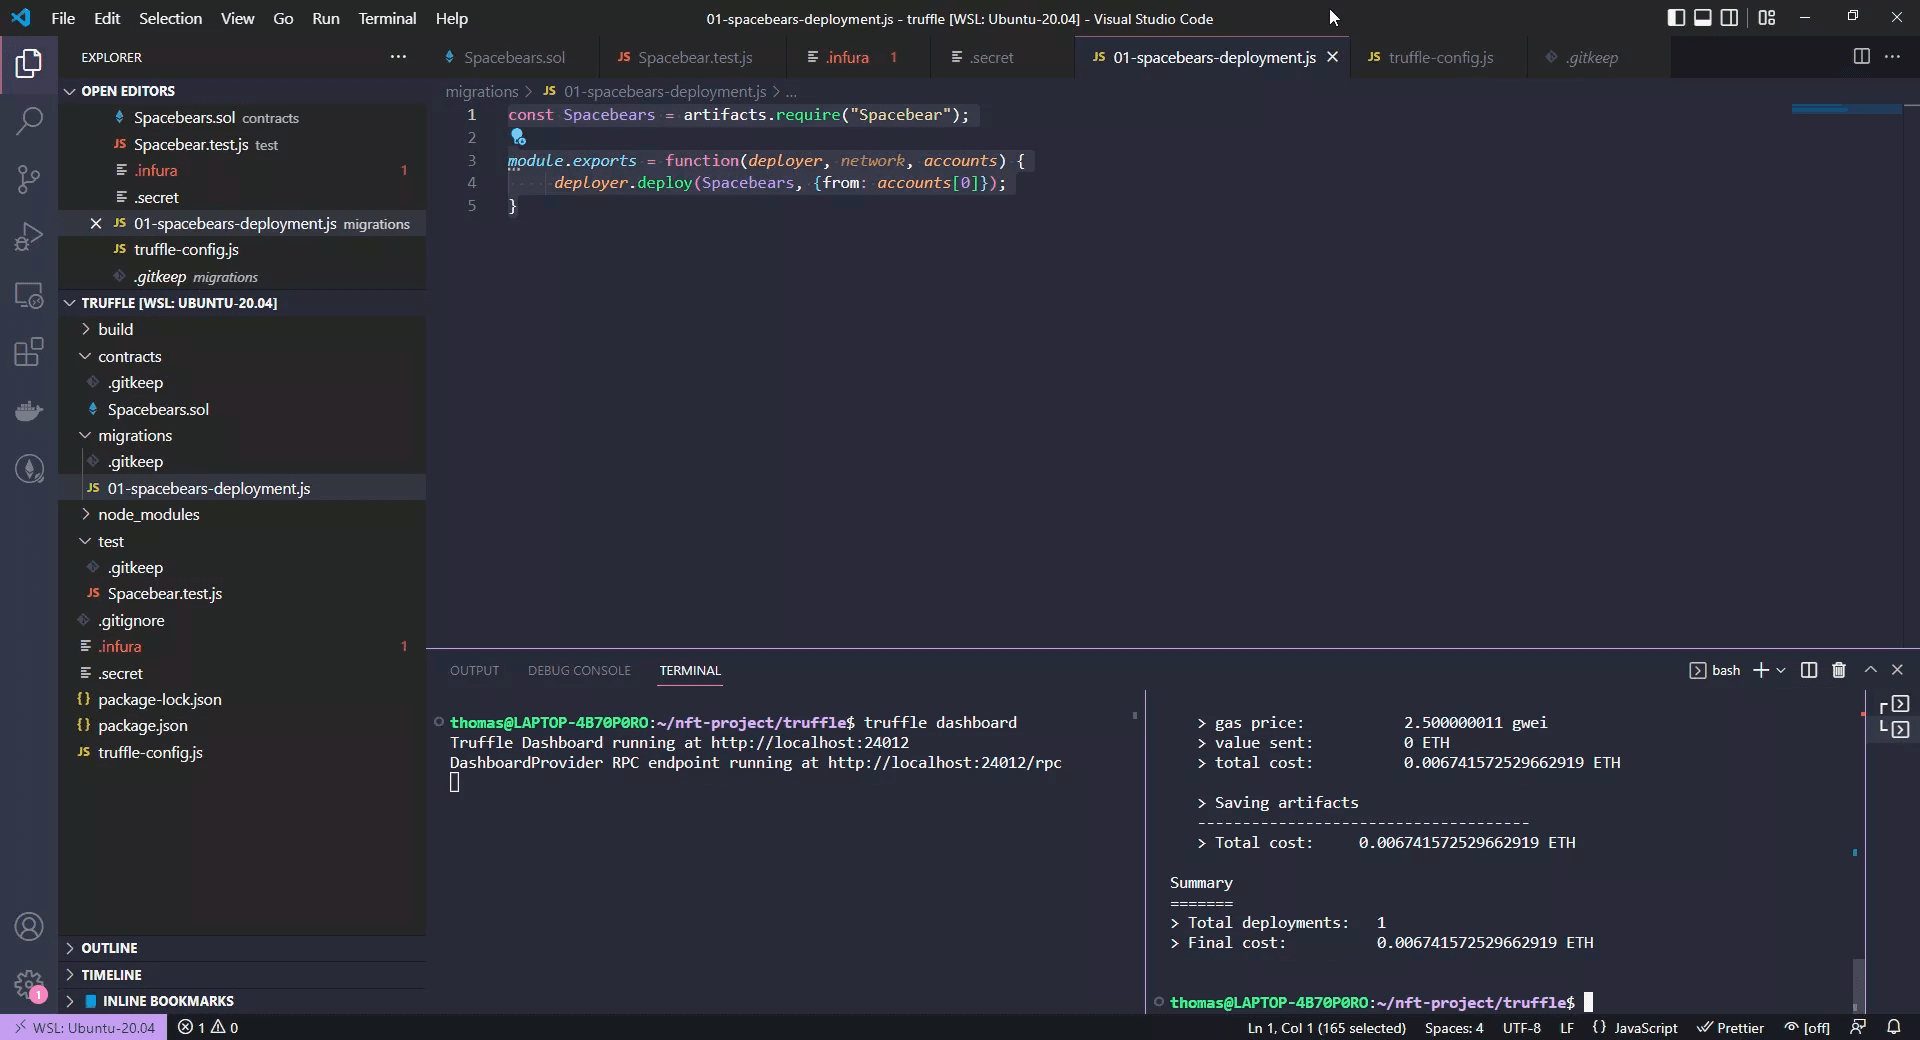
Task: Open the Terminal menu
Action: tap(387, 18)
